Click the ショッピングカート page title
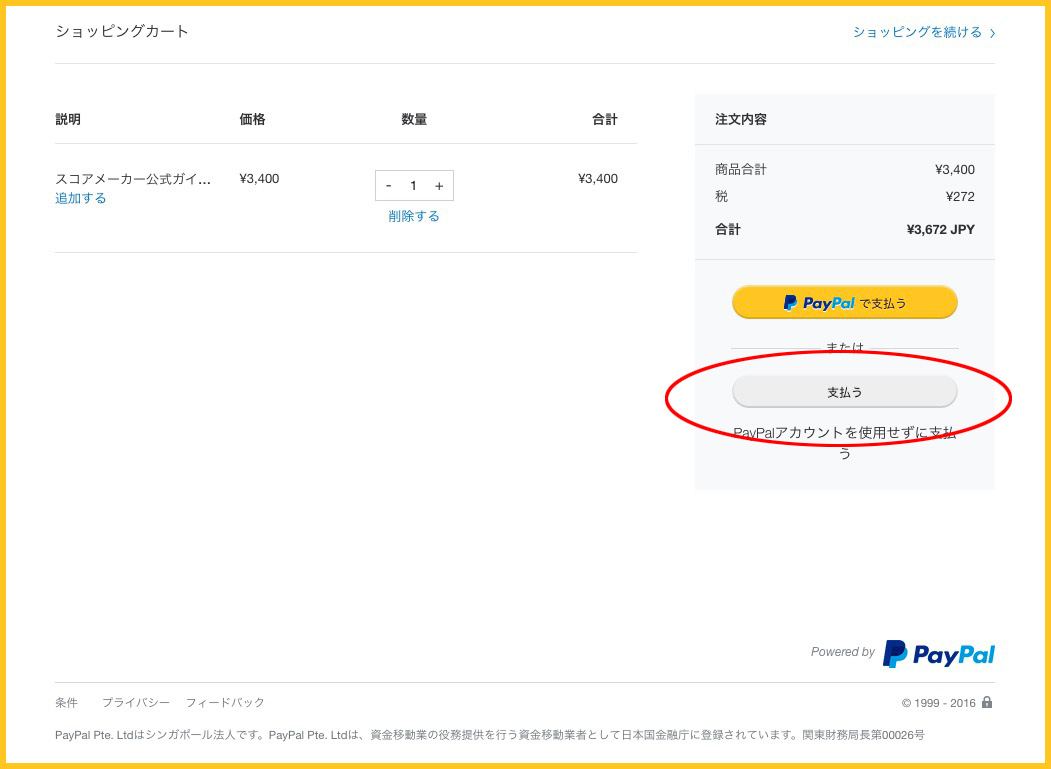This screenshot has height=769, width=1051. [x=122, y=32]
